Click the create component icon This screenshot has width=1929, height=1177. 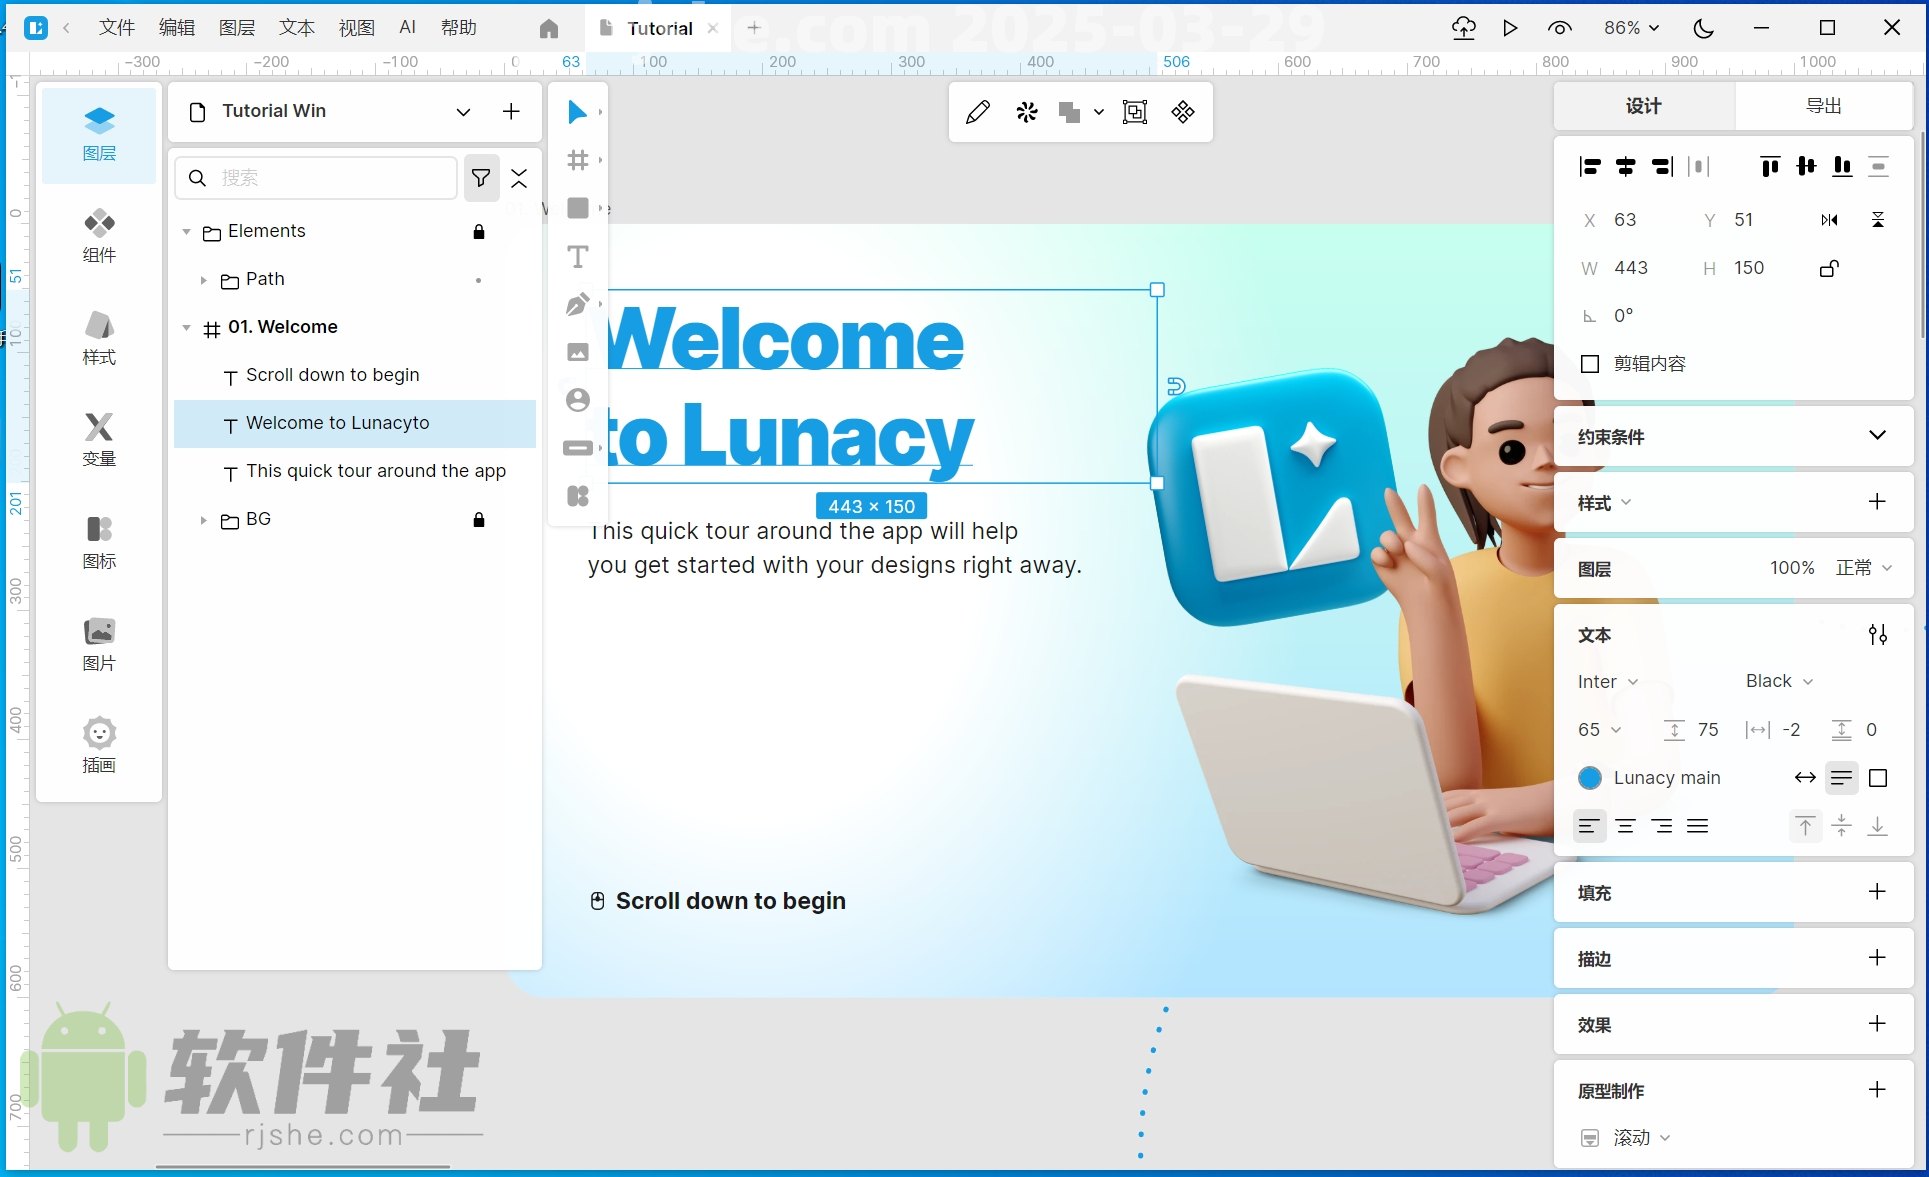click(x=1183, y=112)
